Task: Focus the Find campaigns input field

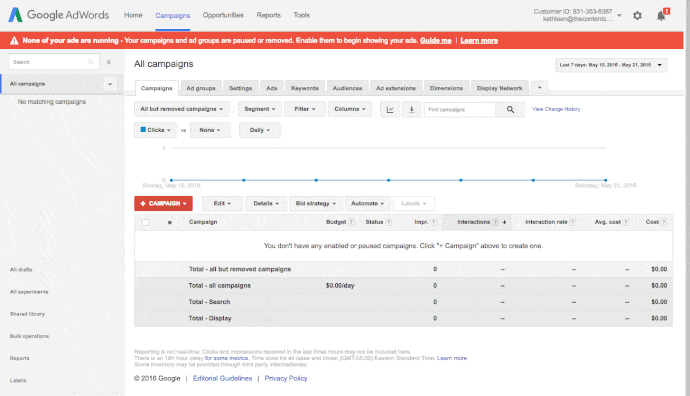Action: [x=459, y=110]
